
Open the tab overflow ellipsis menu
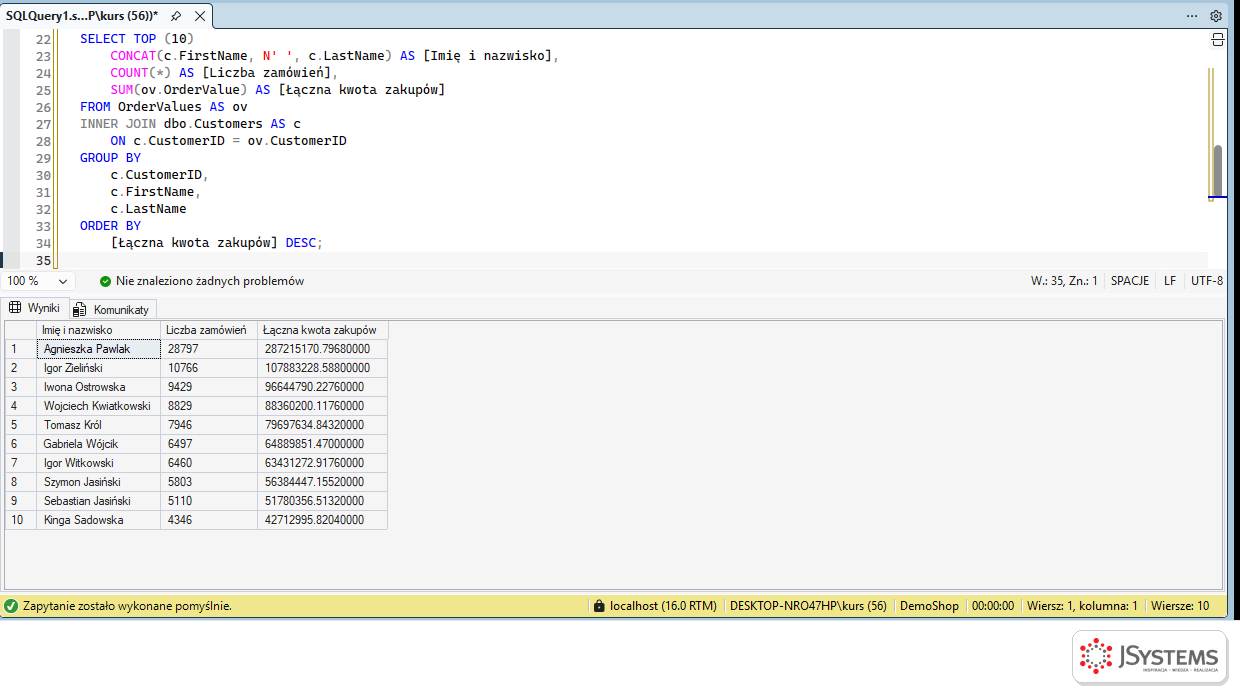1192,16
